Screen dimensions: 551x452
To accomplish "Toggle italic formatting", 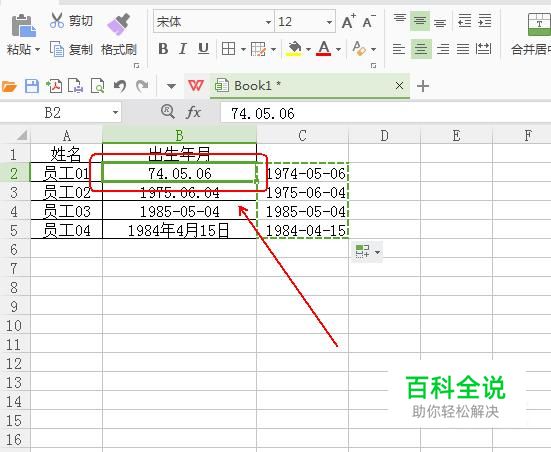I will (x=183, y=49).
